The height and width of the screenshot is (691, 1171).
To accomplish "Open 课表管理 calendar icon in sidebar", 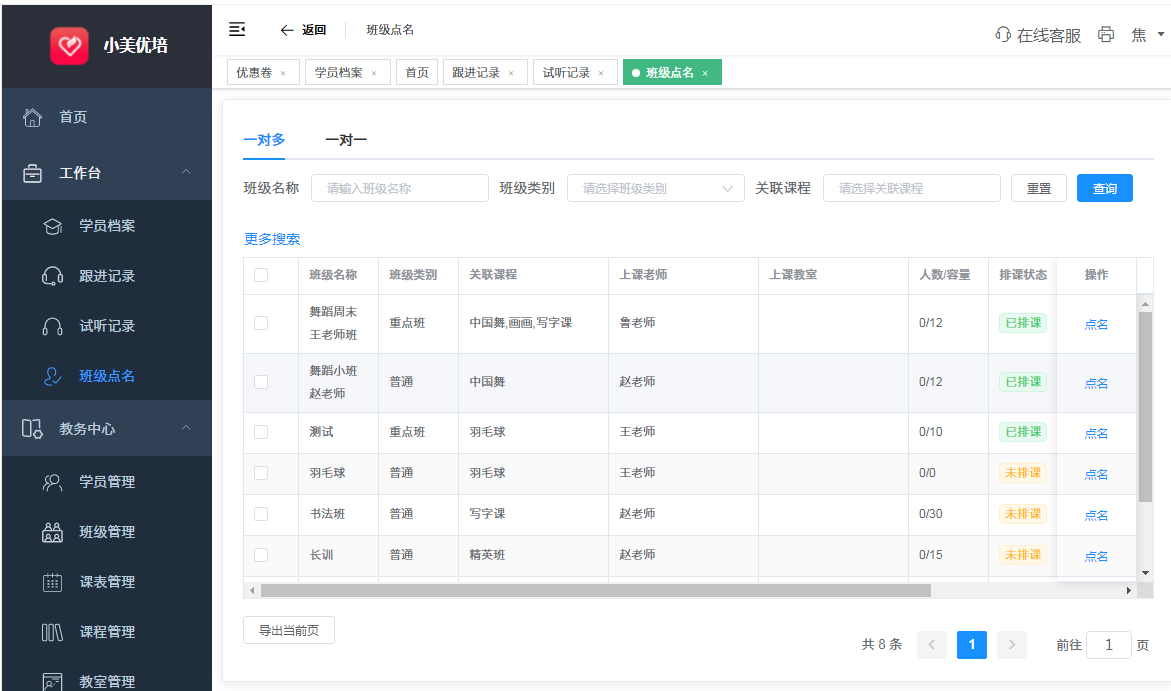I will point(53,582).
